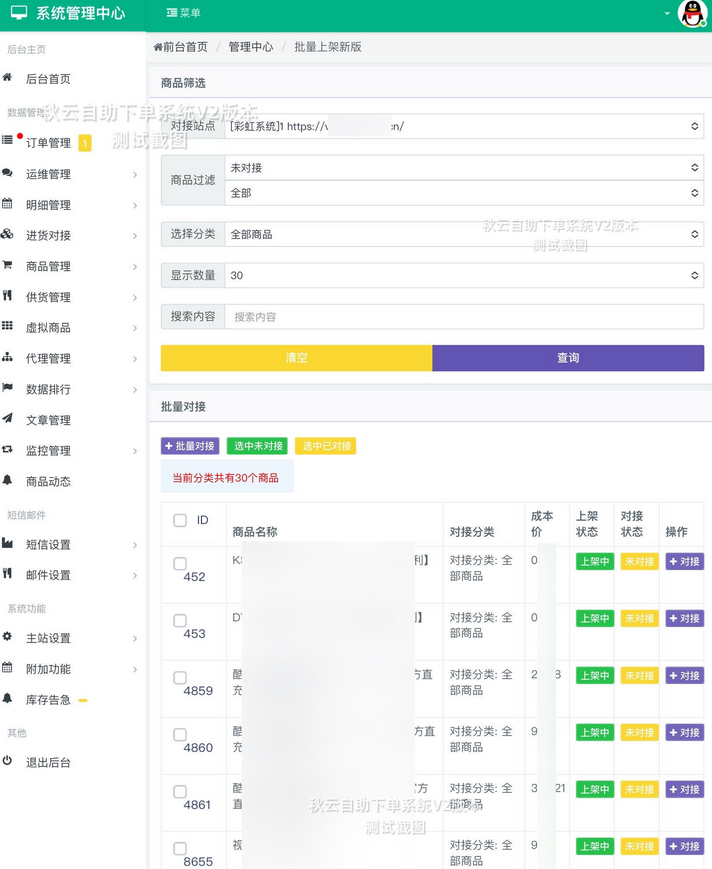Click the green 选中未对接 button
Screen dimensions: 712x869
pyautogui.click(x=258, y=446)
